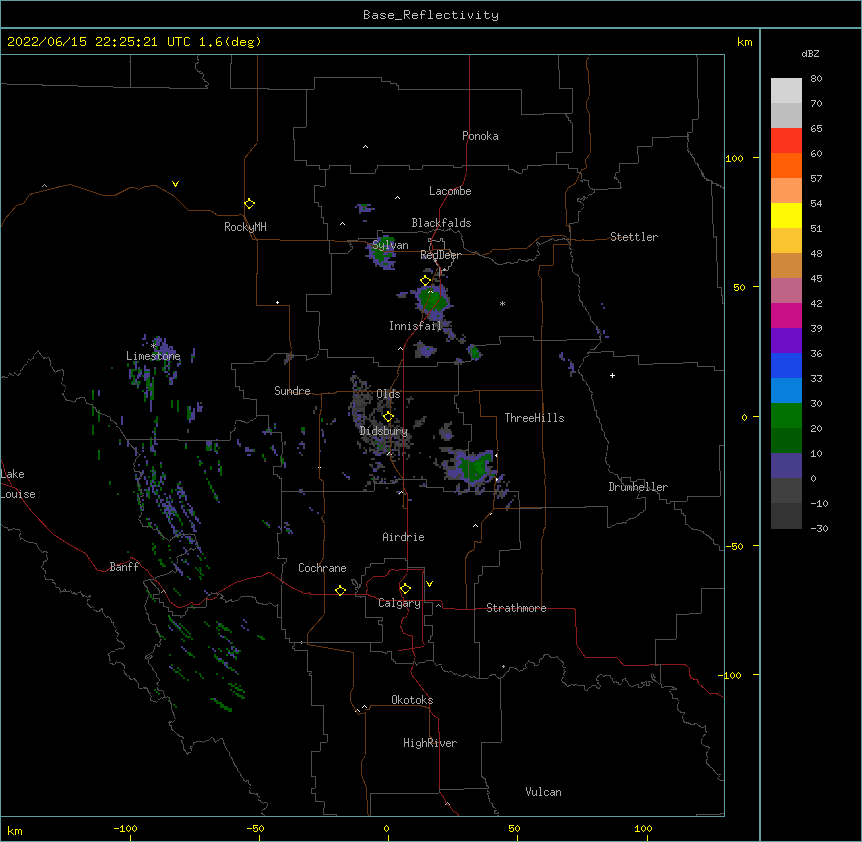Click the ThreeHills town label
This screenshot has width=862, height=842.
coord(534,418)
